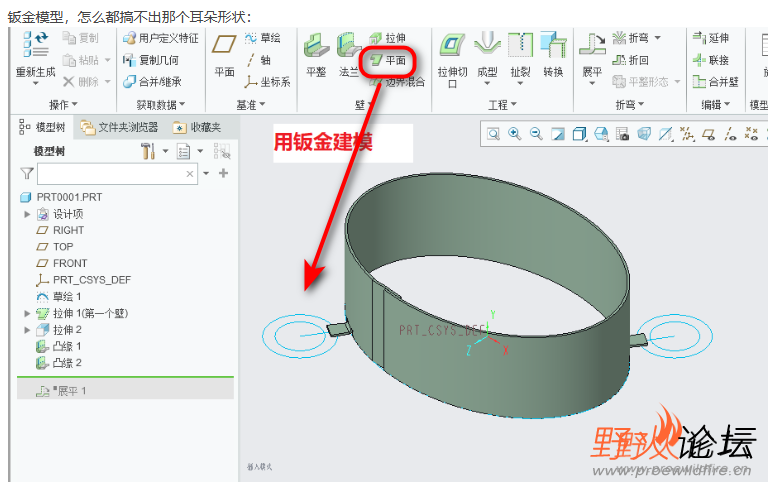Expand the 设计项 tree node
The height and width of the screenshot is (487, 776).
[x=27, y=214]
